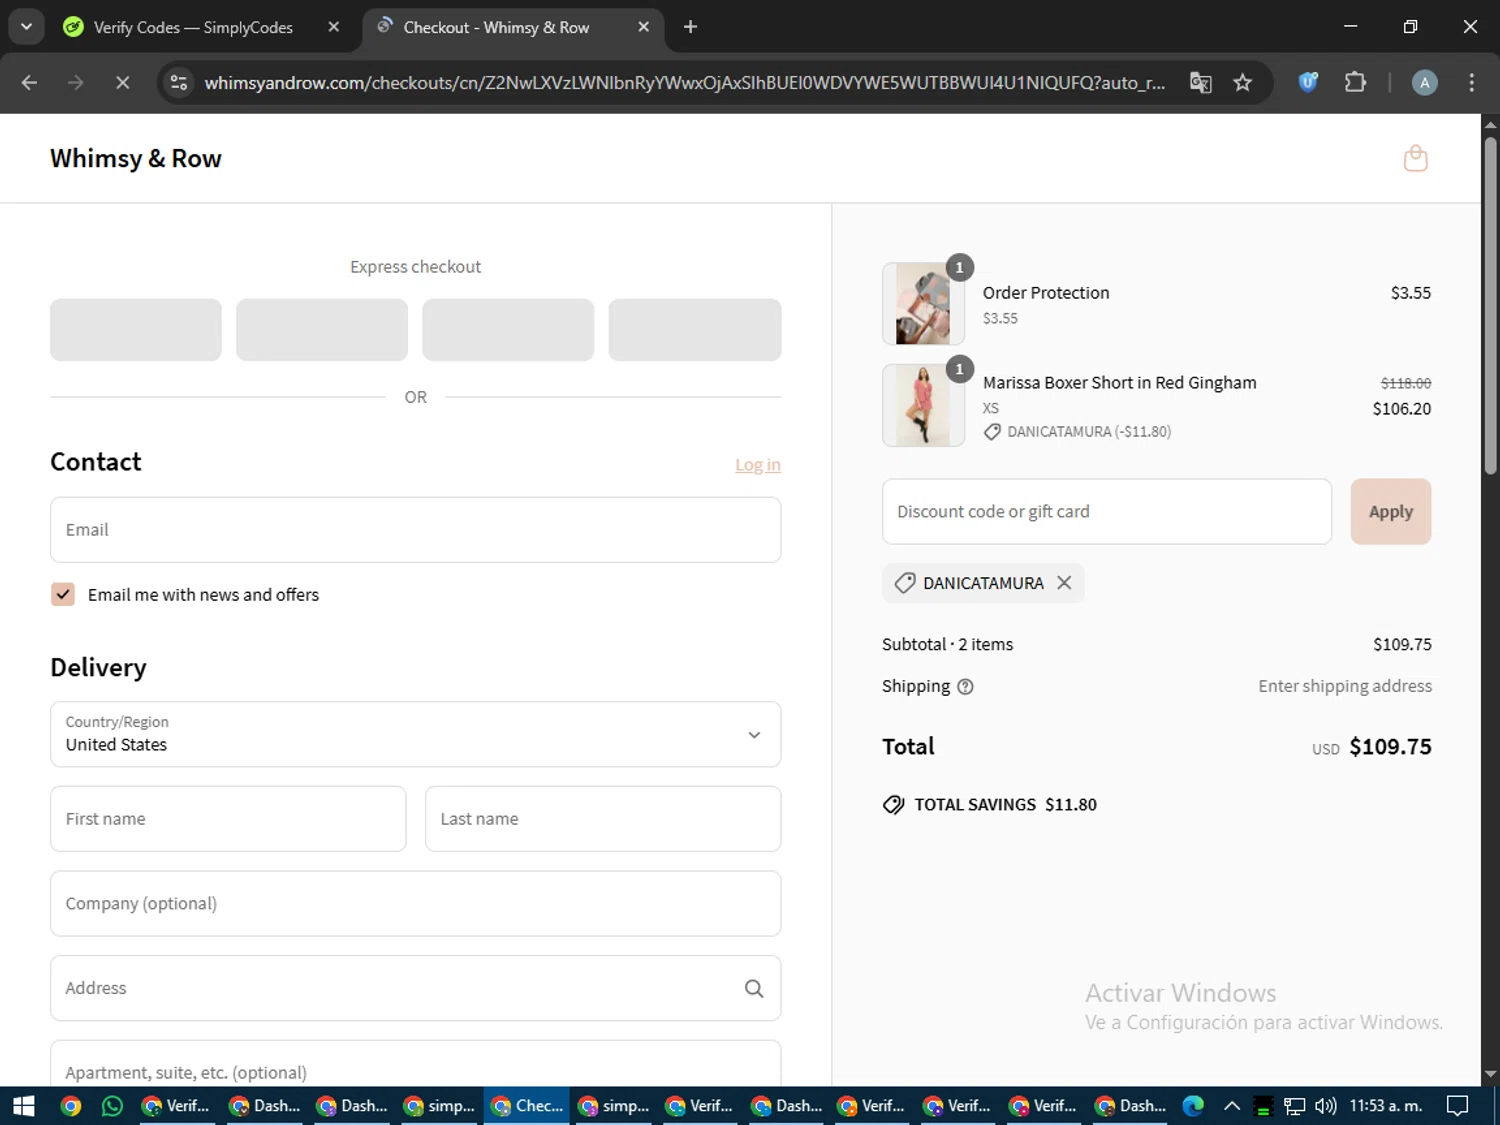The image size is (1500, 1125).
Task: Click the Marissa Boxer Short thumbnail
Action: coord(923,405)
